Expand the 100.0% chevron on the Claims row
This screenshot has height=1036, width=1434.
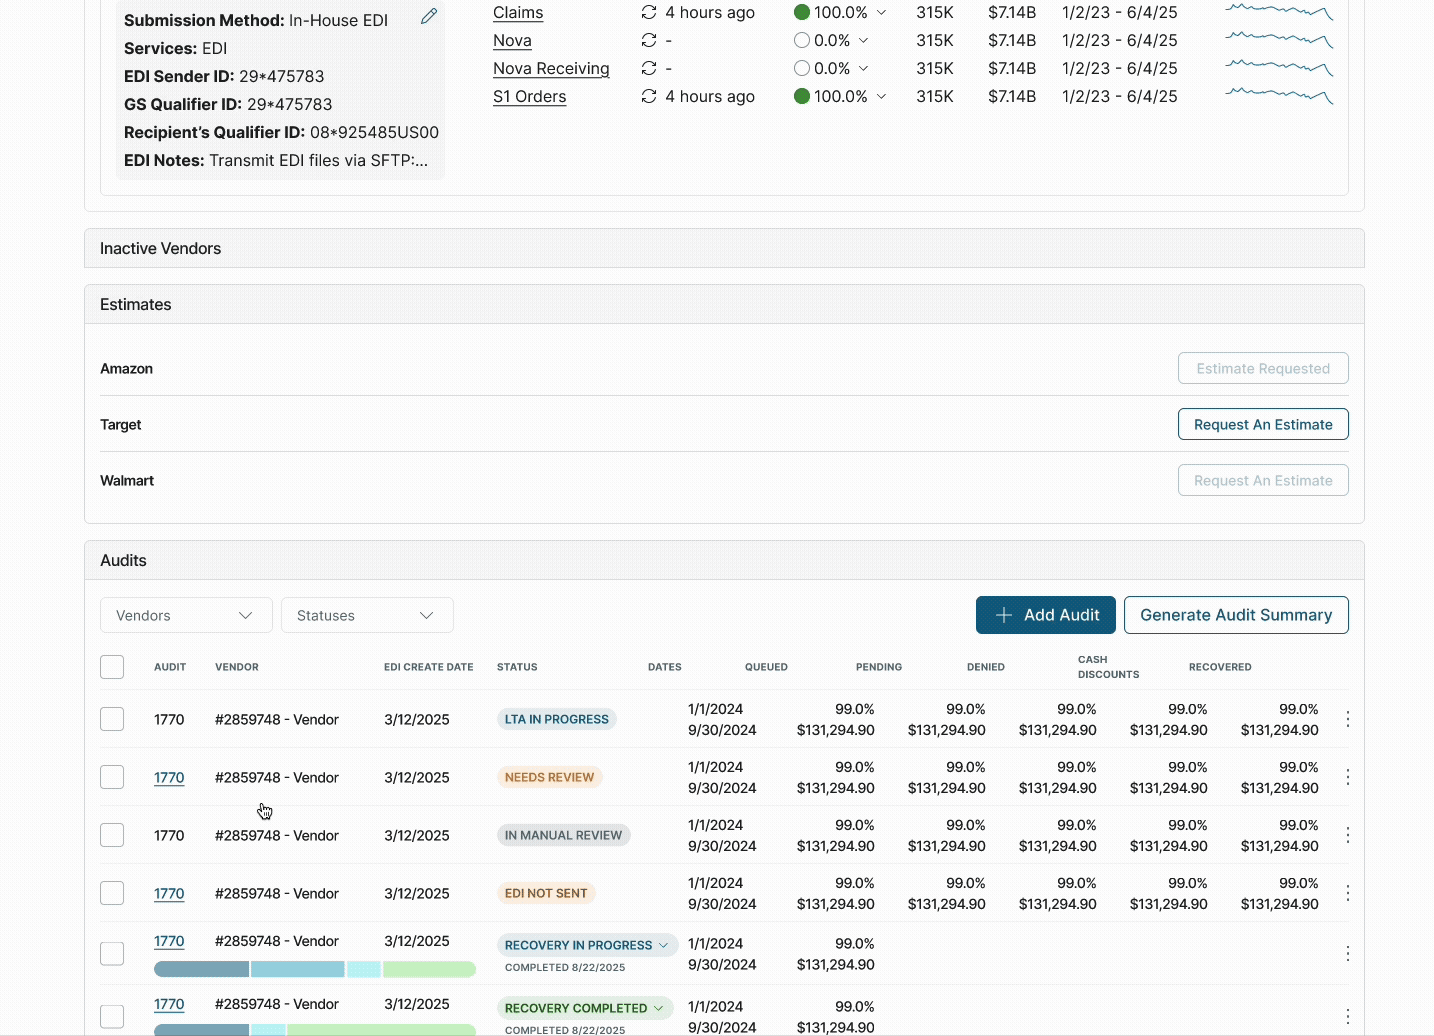881,12
